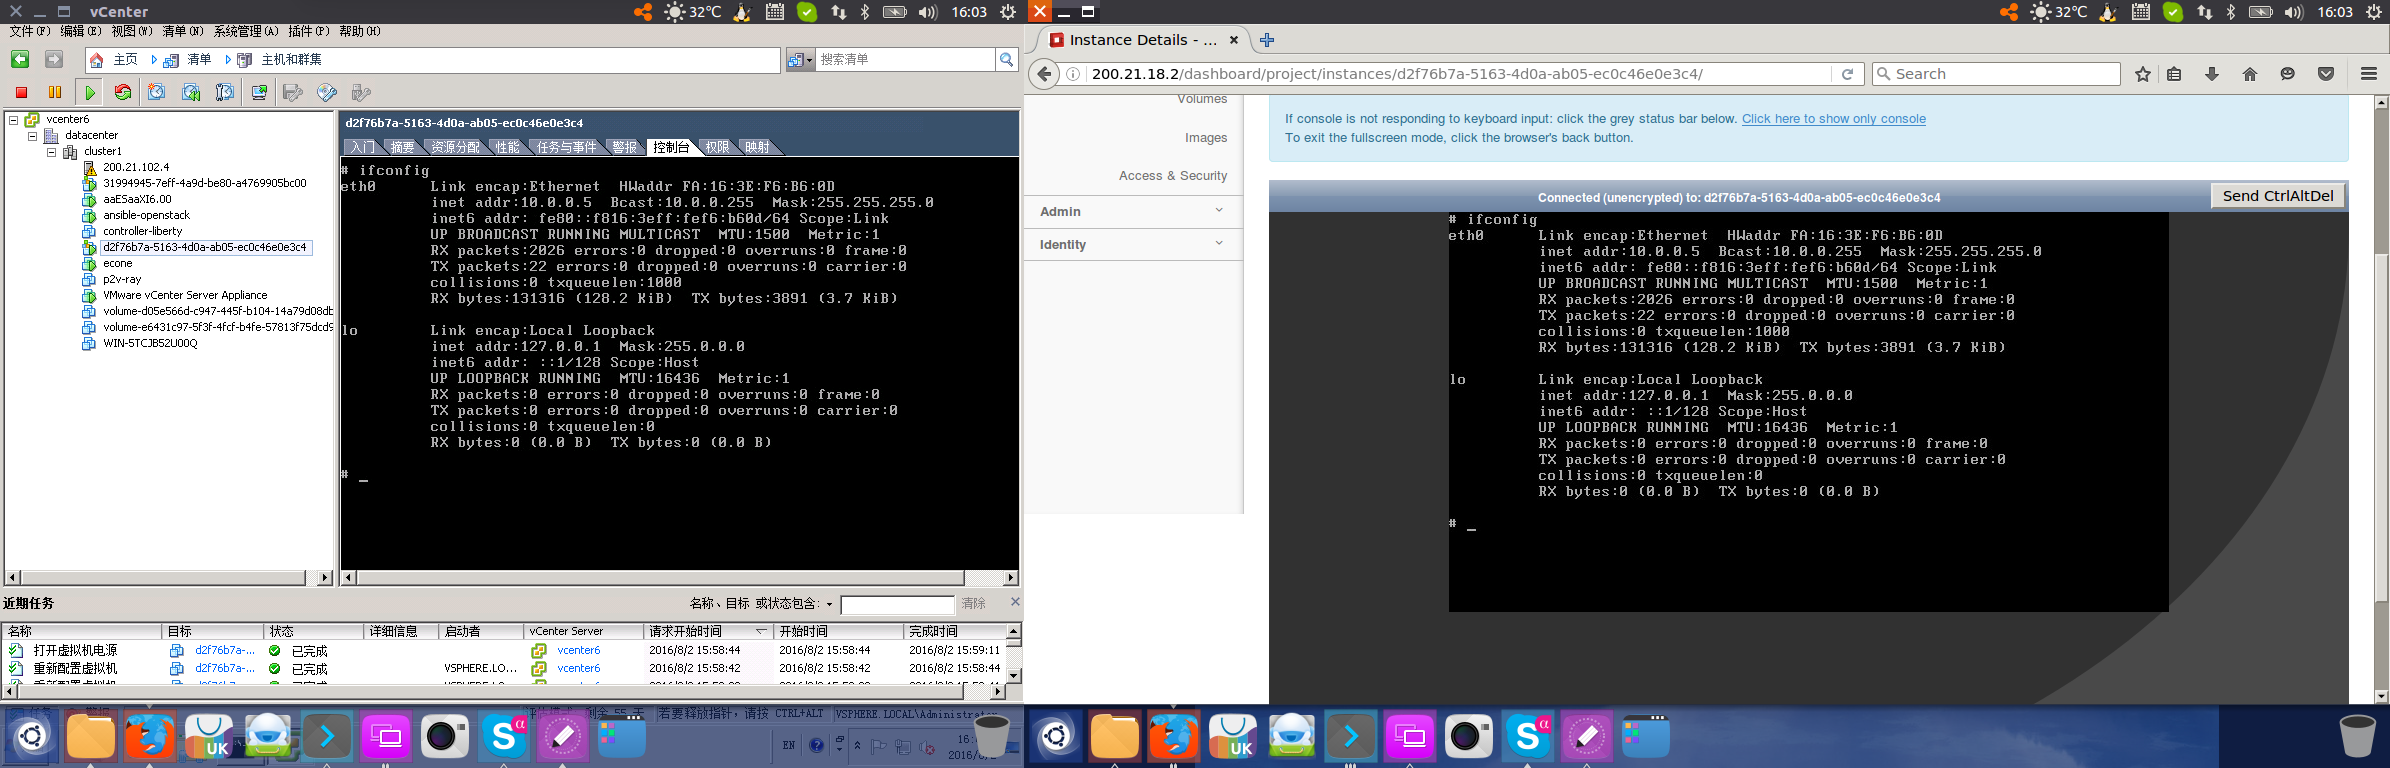
Task: Open the 插件(P) menu
Action: (x=309, y=32)
